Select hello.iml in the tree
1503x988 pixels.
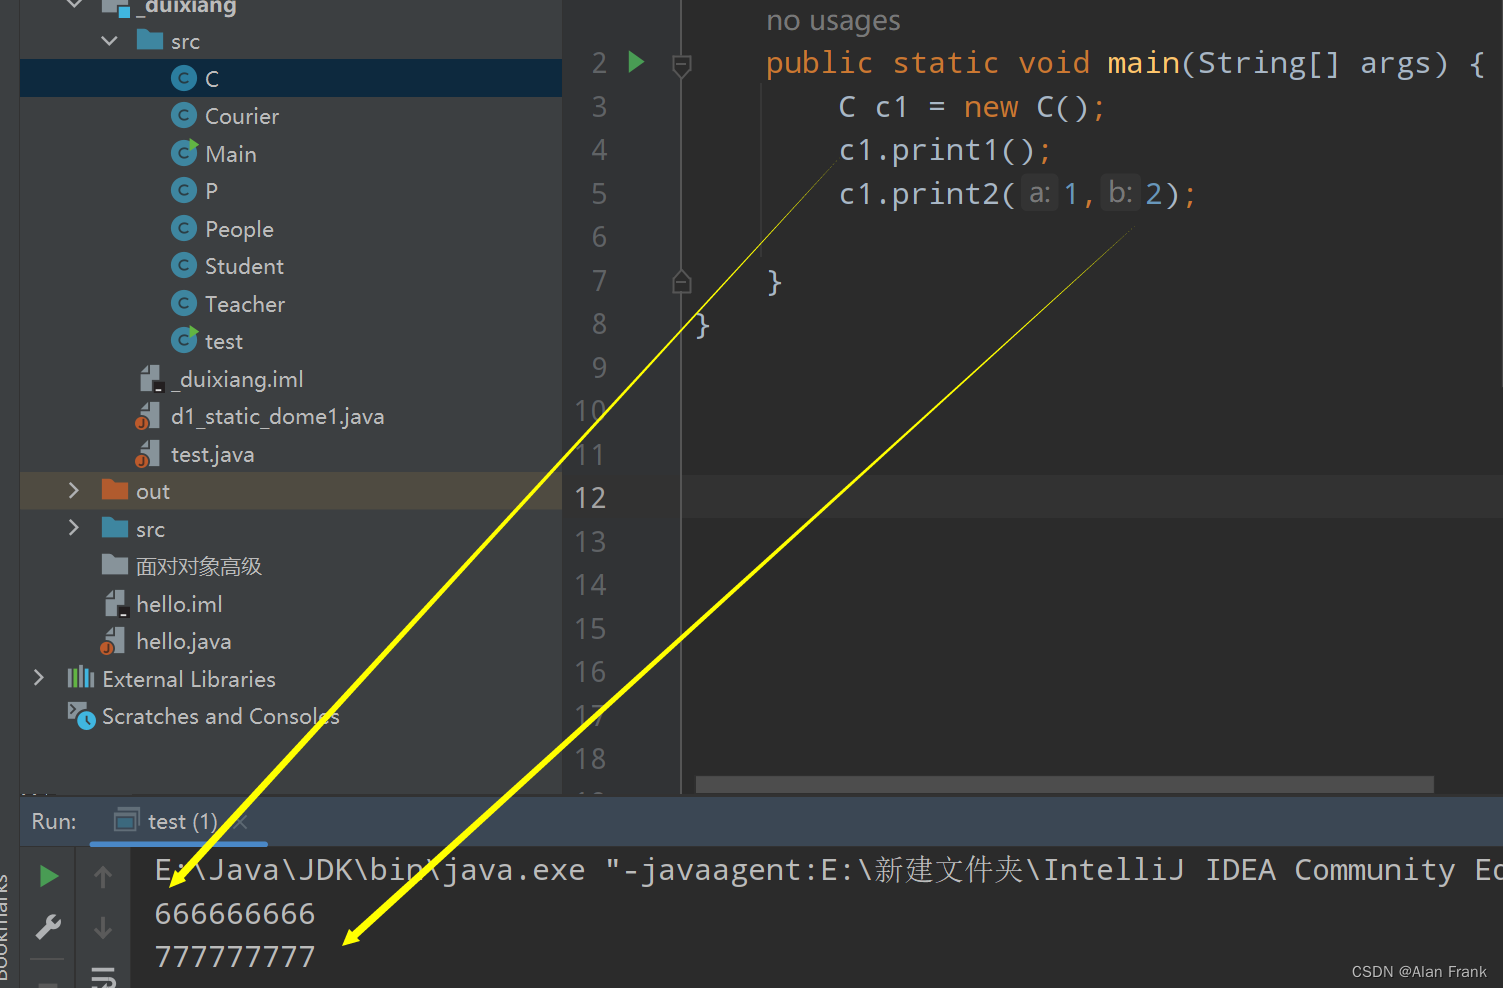[179, 604]
